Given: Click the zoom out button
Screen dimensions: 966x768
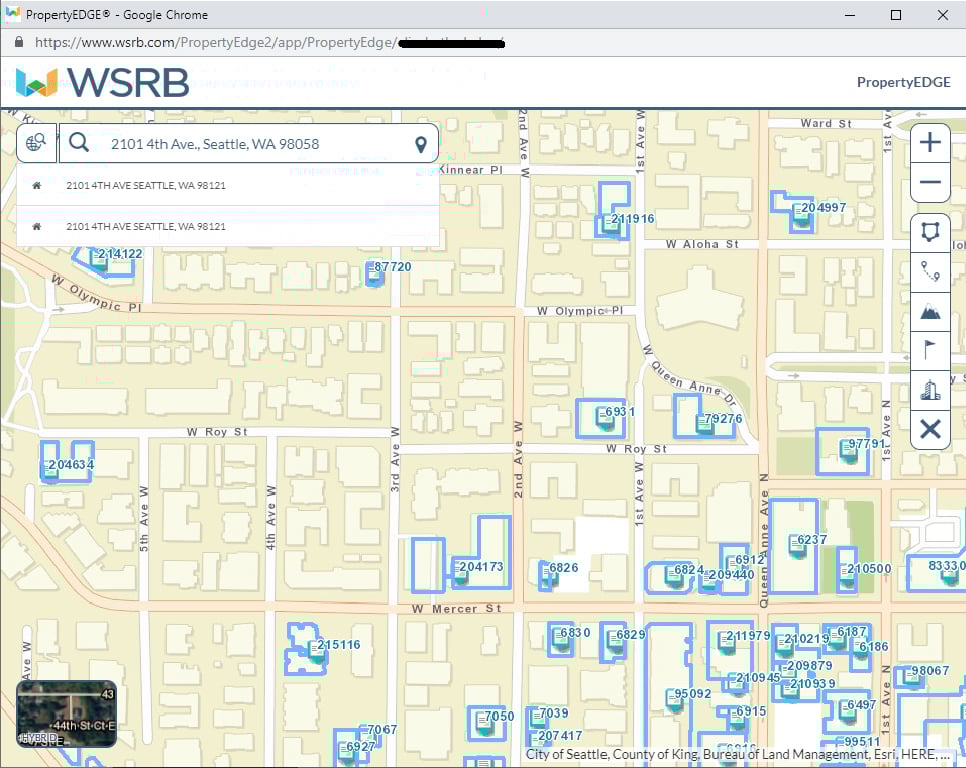Looking at the screenshot, I should (930, 182).
